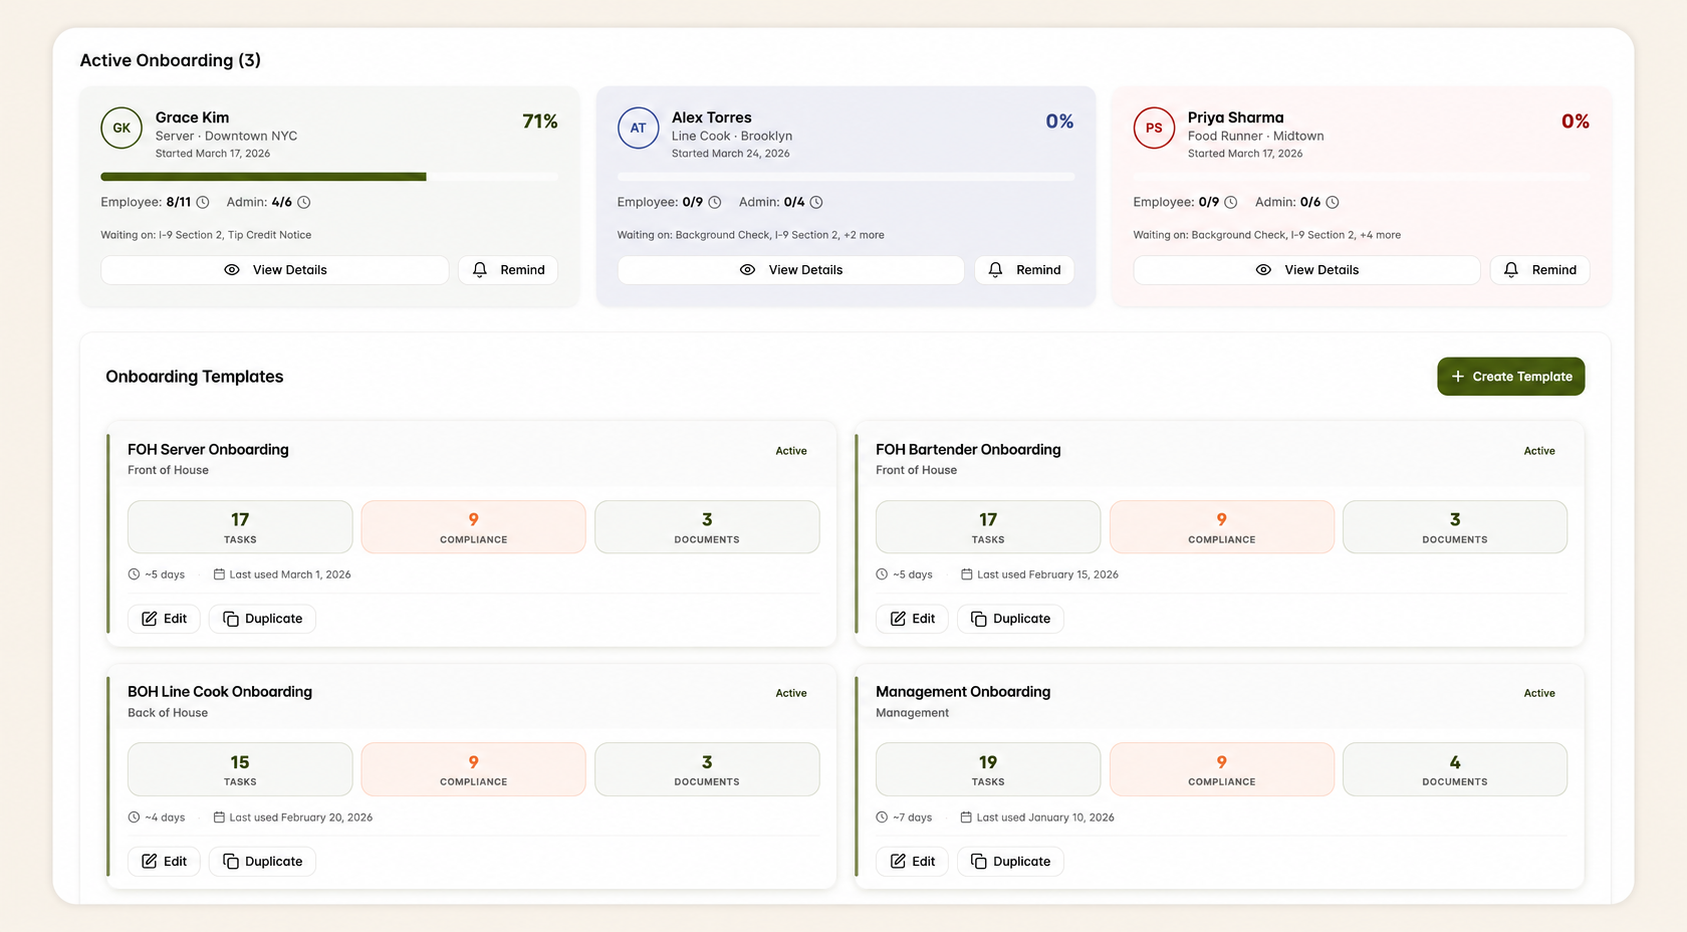Click 'Waiting on: I-9 Section 2, Tip Credit Notice'
Viewport: 1687px width, 932px height.
206,235
